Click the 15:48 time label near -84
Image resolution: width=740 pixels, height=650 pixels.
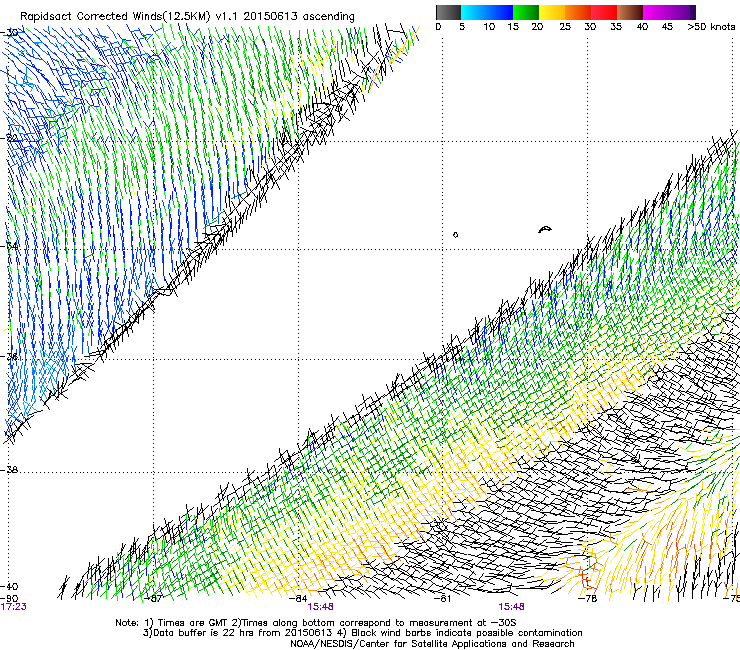(320, 607)
